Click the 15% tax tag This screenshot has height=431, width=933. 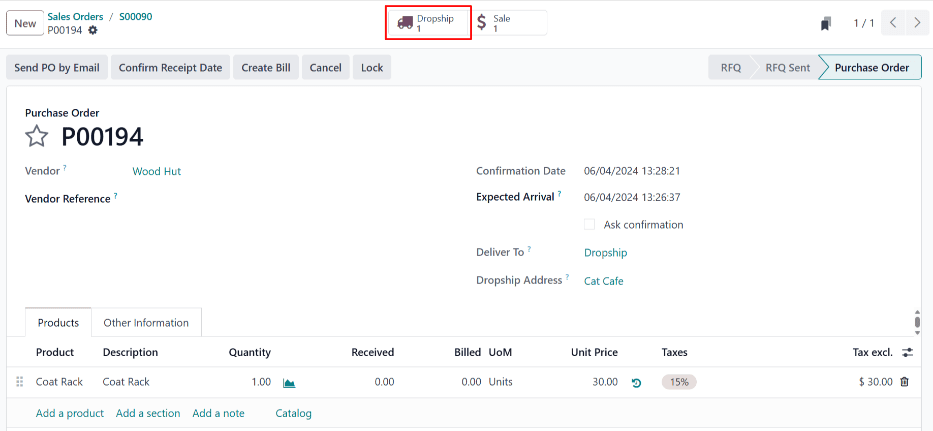[x=679, y=382]
